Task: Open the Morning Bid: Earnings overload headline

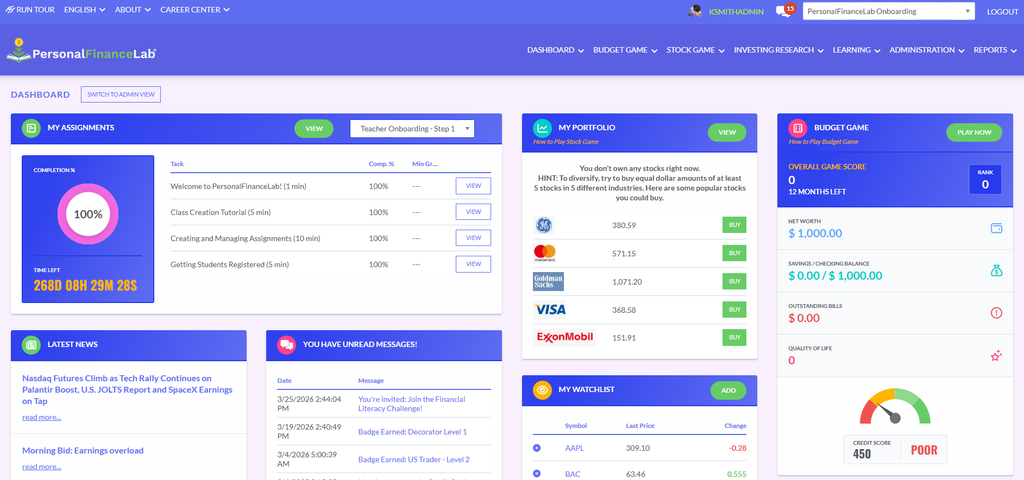Action: [83, 451]
